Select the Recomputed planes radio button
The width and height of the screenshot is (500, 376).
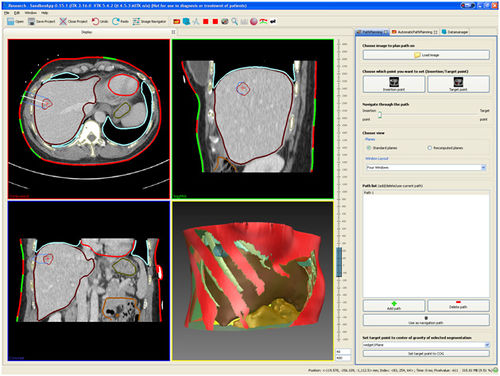(x=430, y=148)
